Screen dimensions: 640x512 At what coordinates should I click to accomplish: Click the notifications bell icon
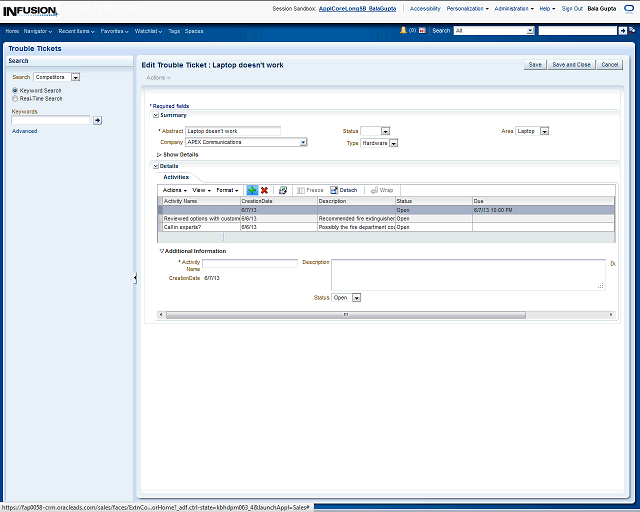tap(404, 30)
